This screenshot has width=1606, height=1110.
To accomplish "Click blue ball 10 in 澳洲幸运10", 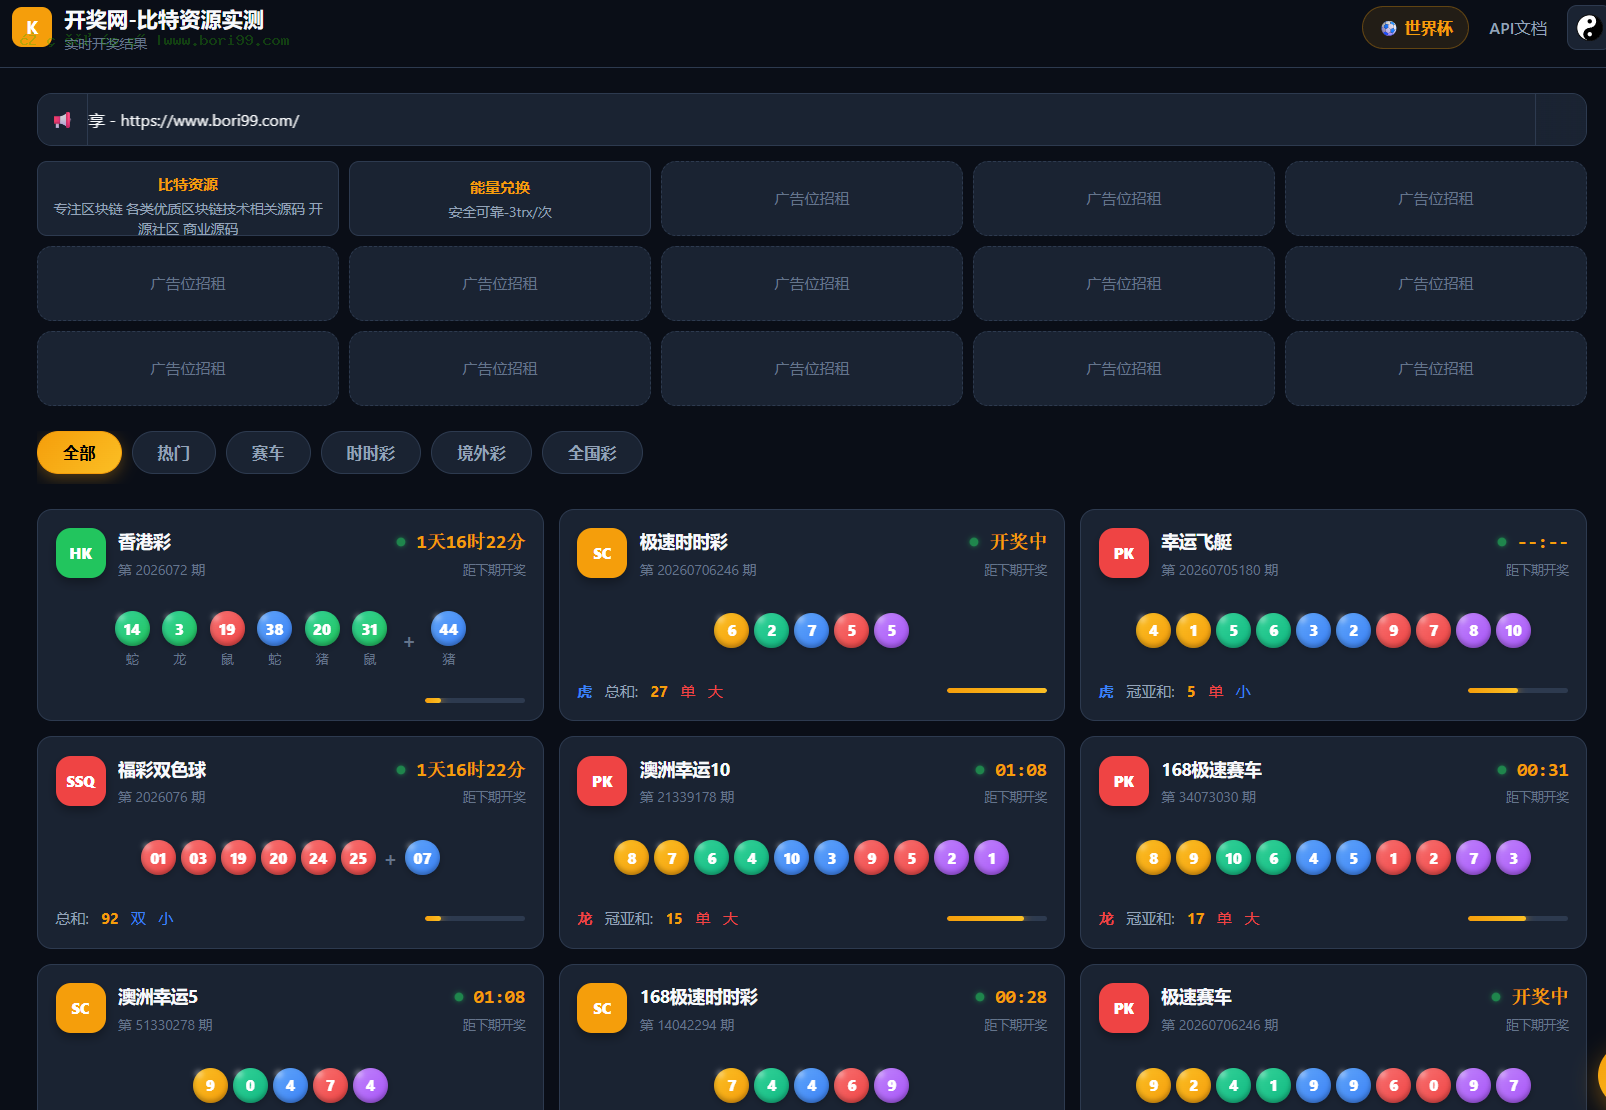I will [x=791, y=858].
